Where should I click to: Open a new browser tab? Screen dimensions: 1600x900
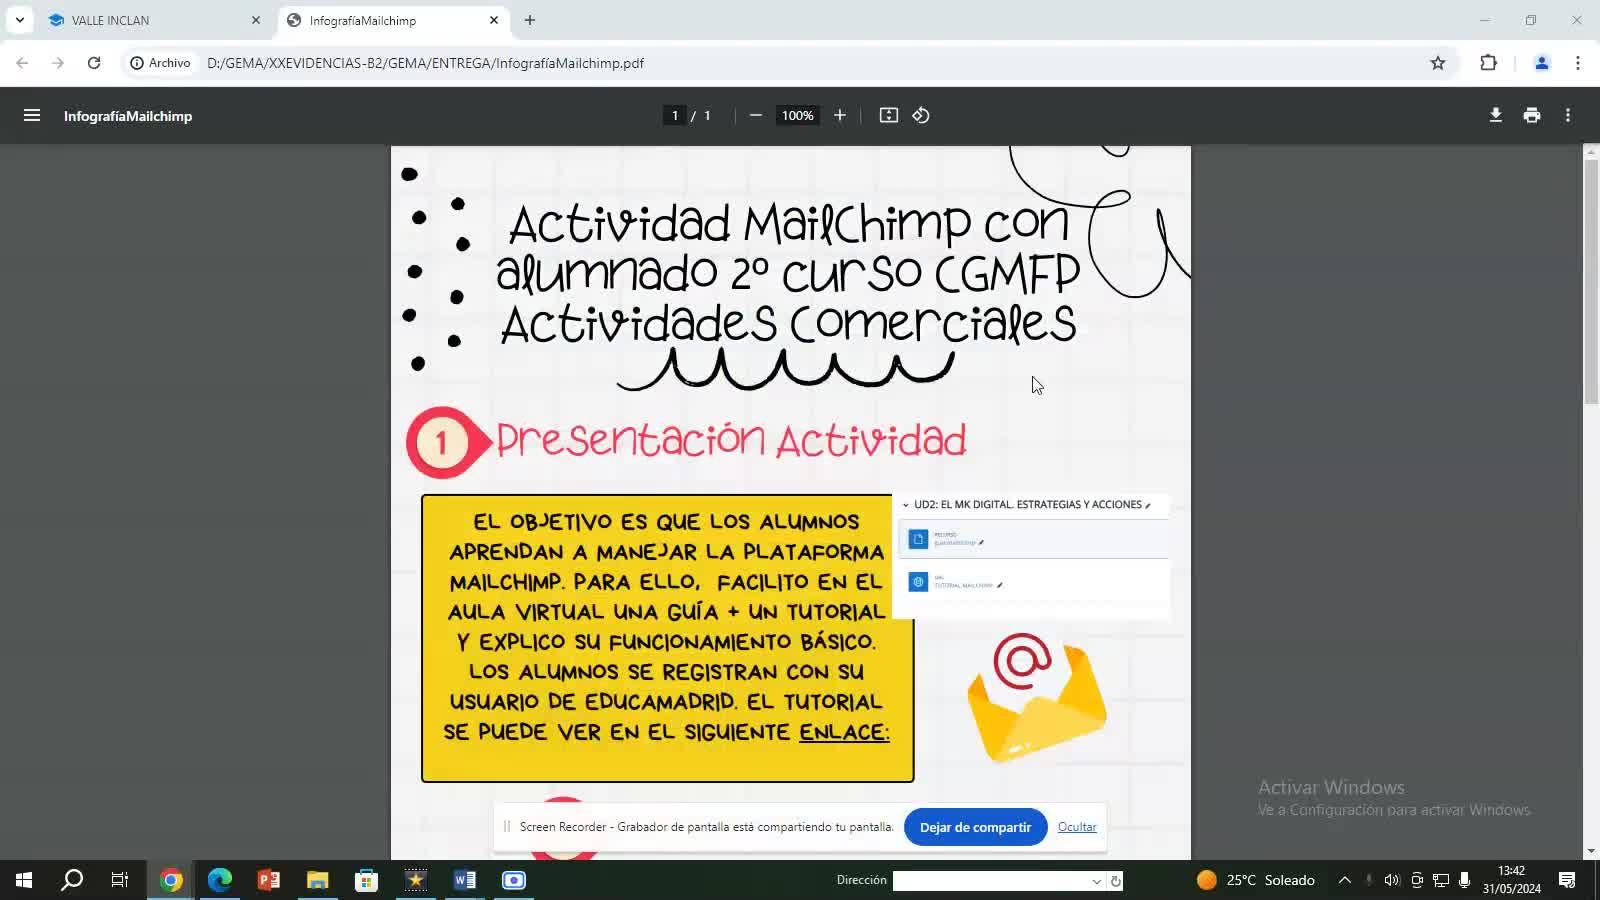(530, 20)
